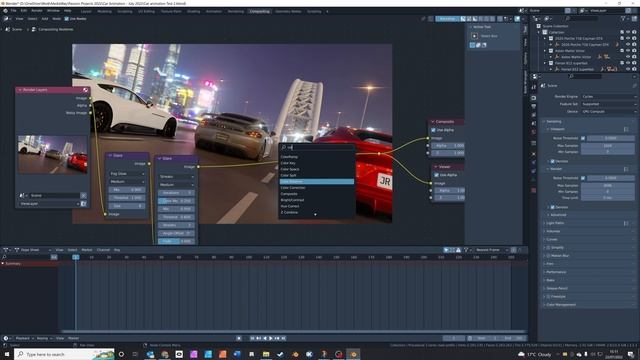640x360 pixels.
Task: Hide the Ferrari 812 Superfast collection in viewport
Action: tap(628, 63)
